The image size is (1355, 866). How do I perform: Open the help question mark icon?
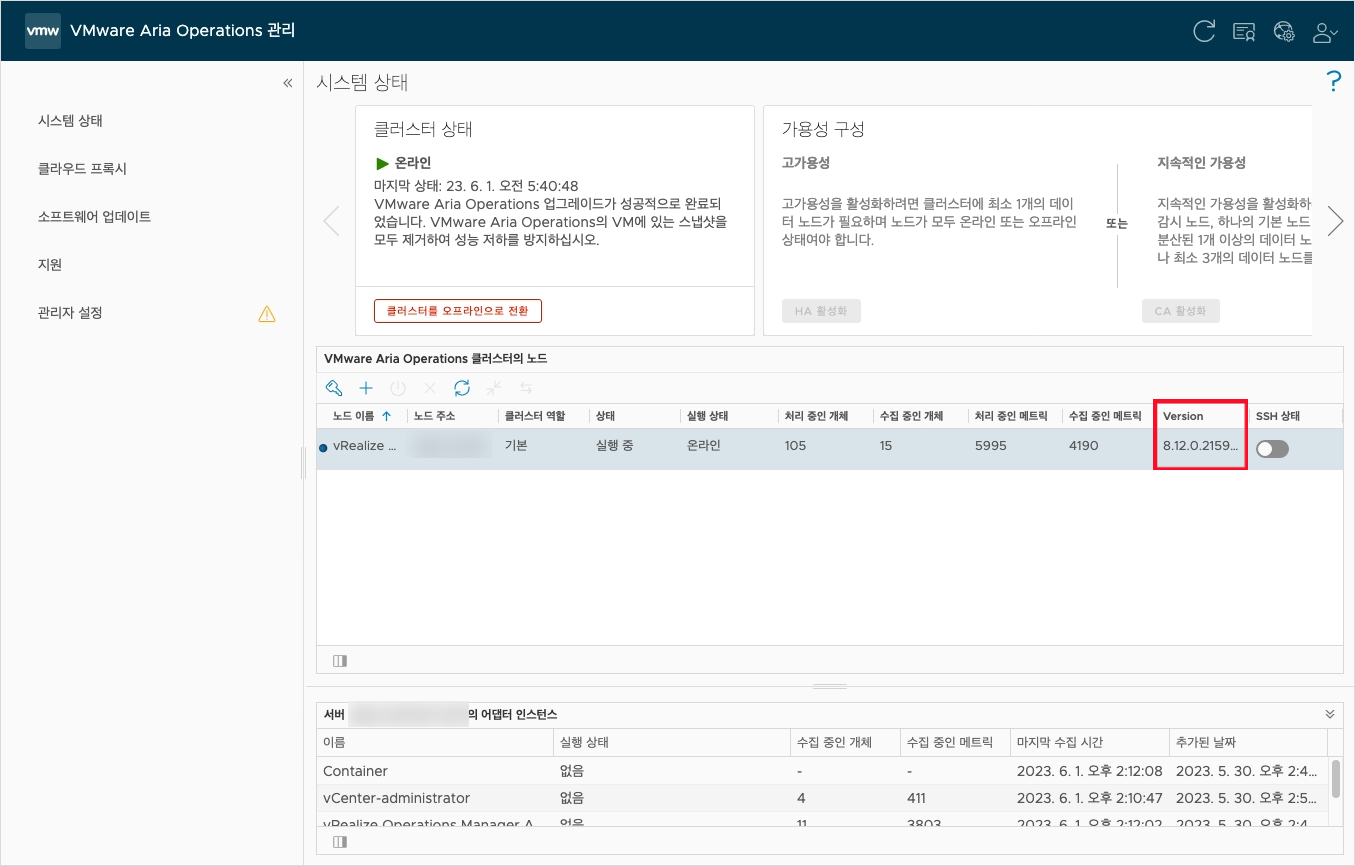pyautogui.click(x=1333, y=82)
